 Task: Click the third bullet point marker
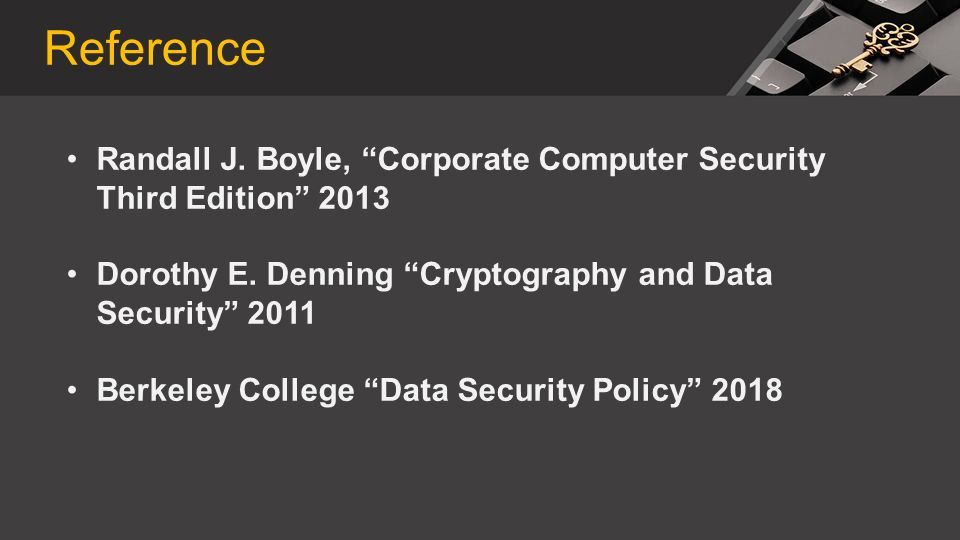pyautogui.click(x=72, y=389)
